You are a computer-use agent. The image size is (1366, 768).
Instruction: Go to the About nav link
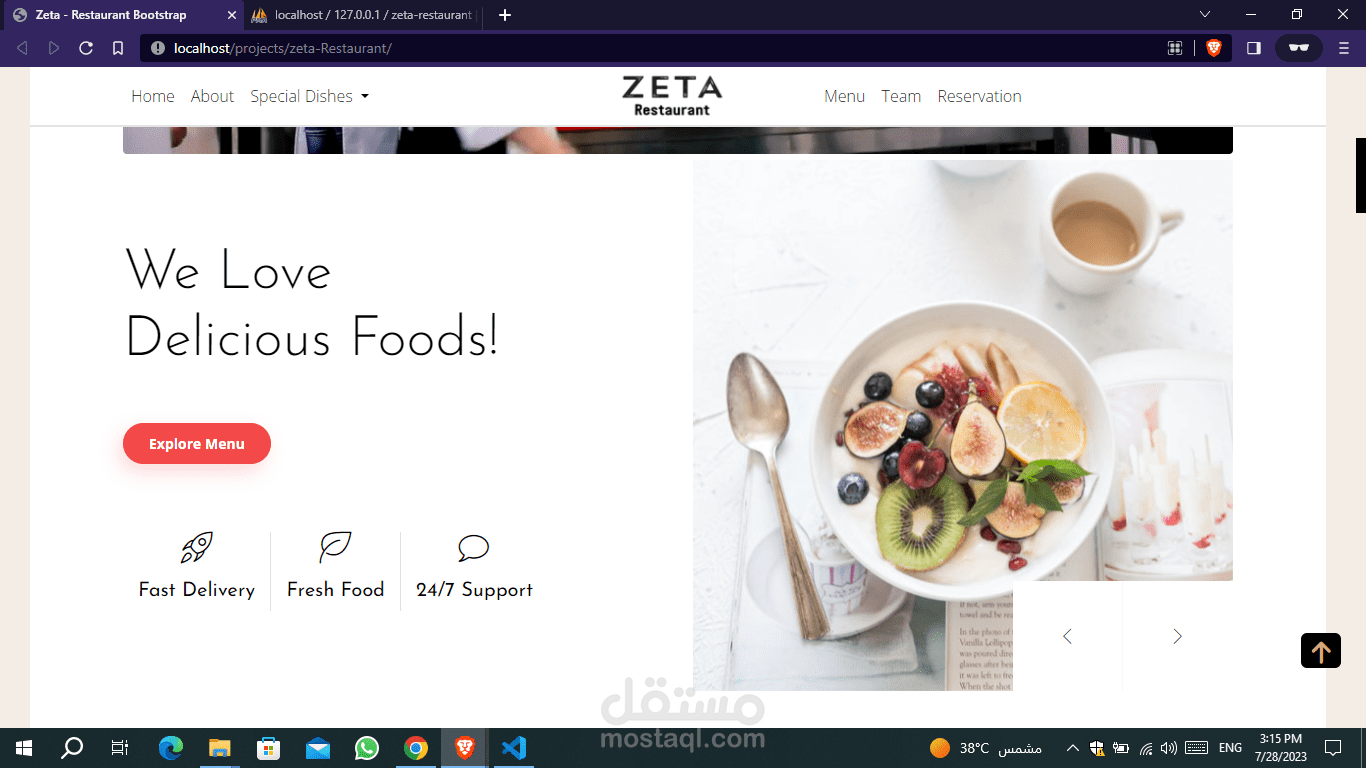pos(212,96)
